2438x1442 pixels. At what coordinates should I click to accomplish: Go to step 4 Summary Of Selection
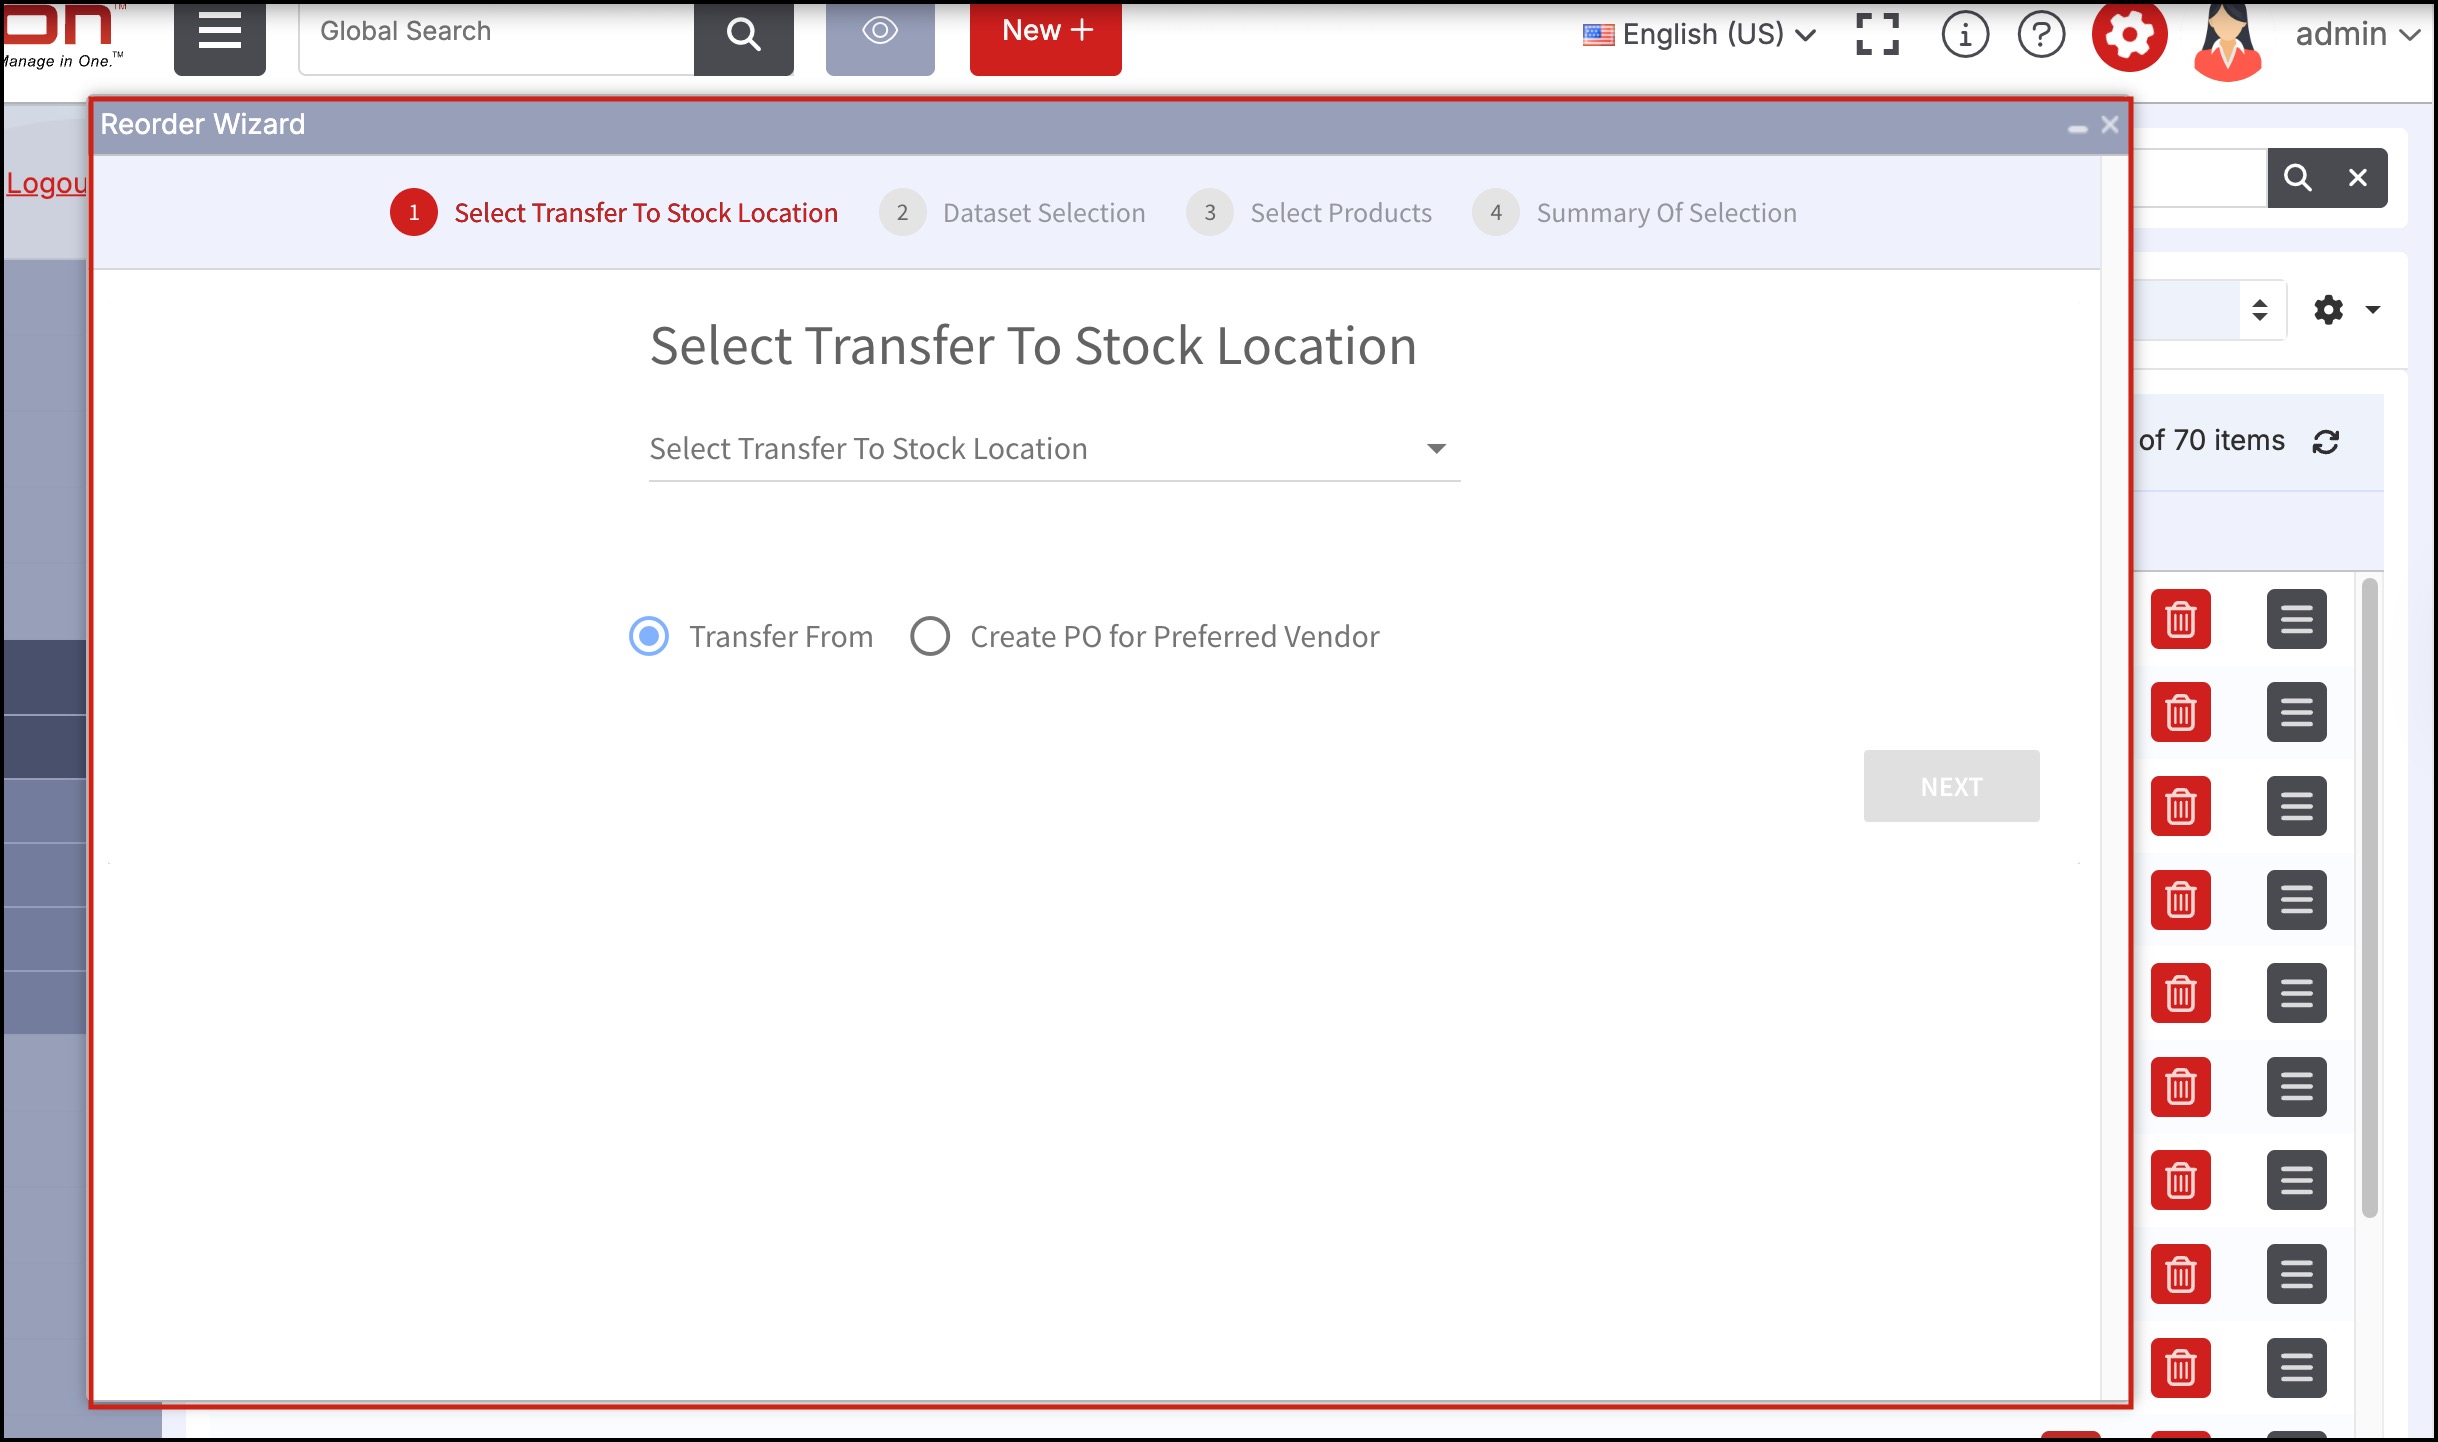(x=1635, y=212)
